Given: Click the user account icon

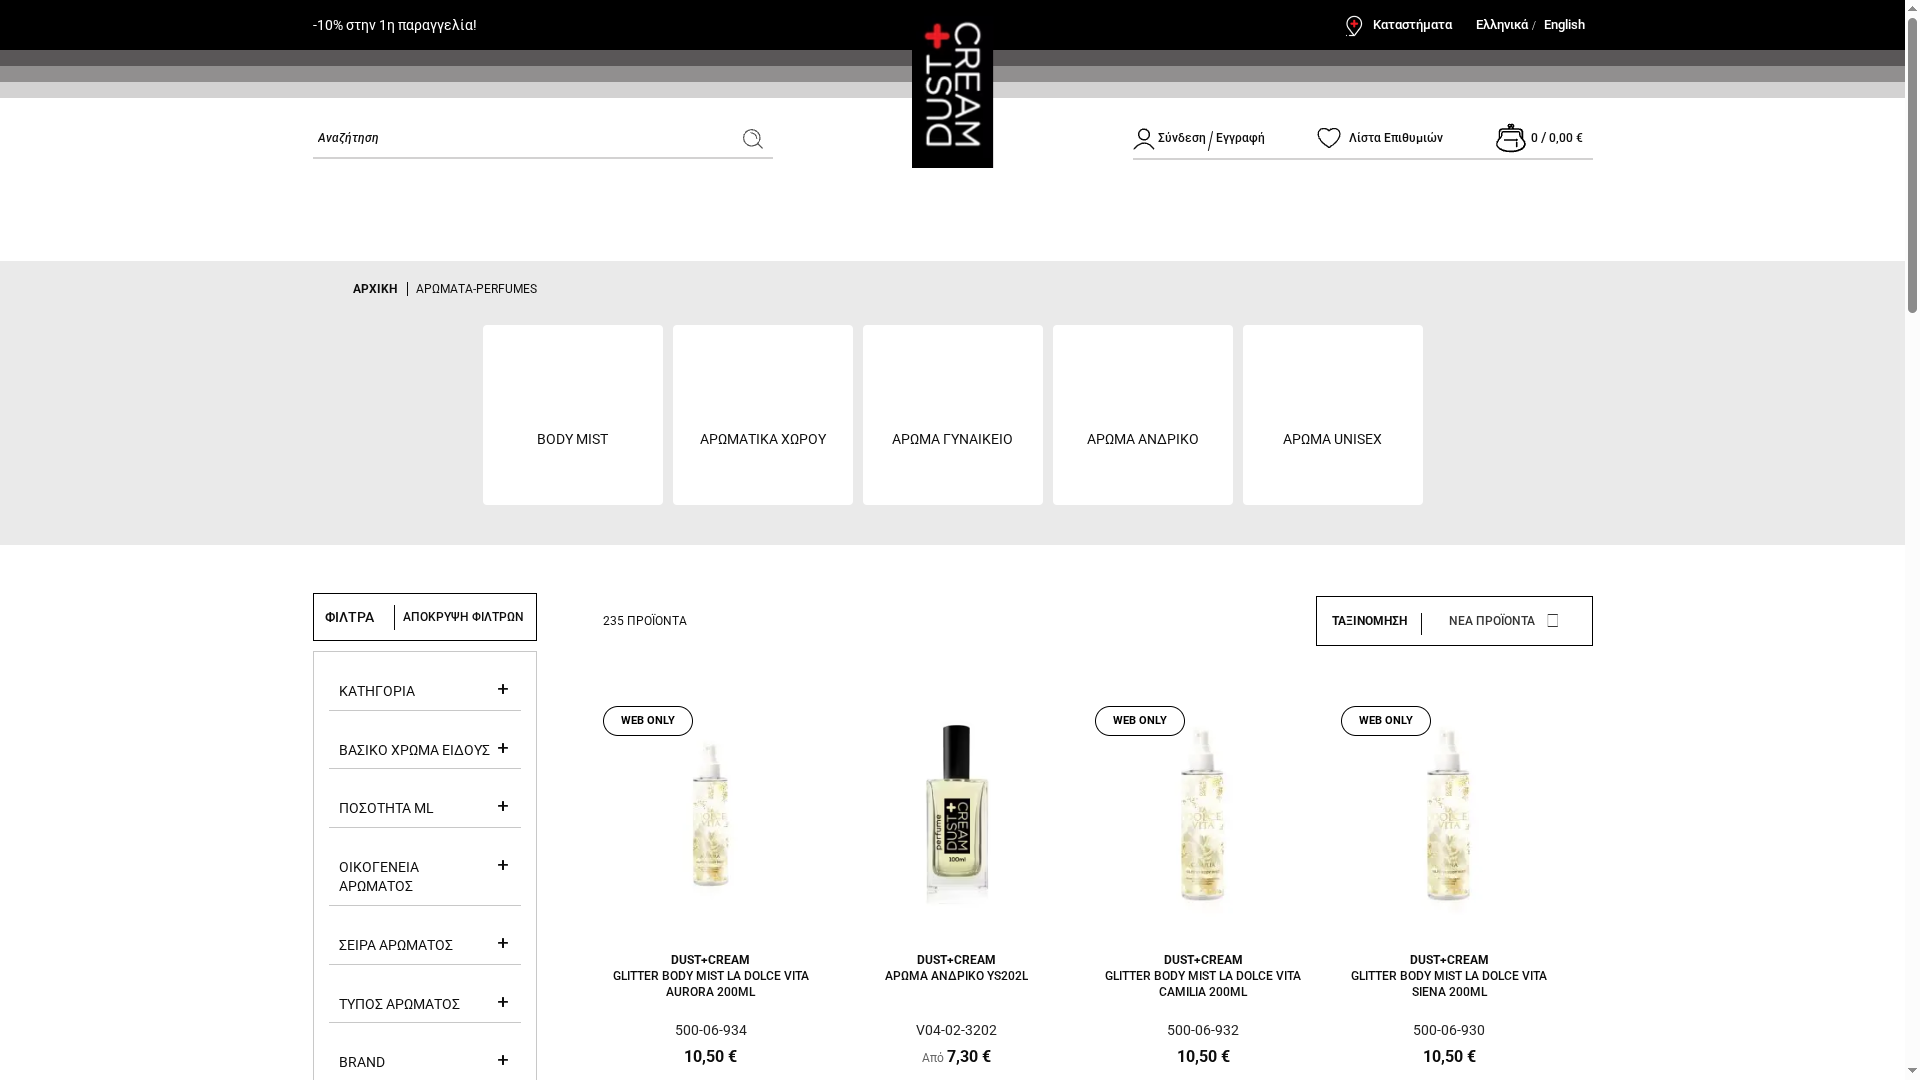Looking at the screenshot, I should pos(1143,139).
